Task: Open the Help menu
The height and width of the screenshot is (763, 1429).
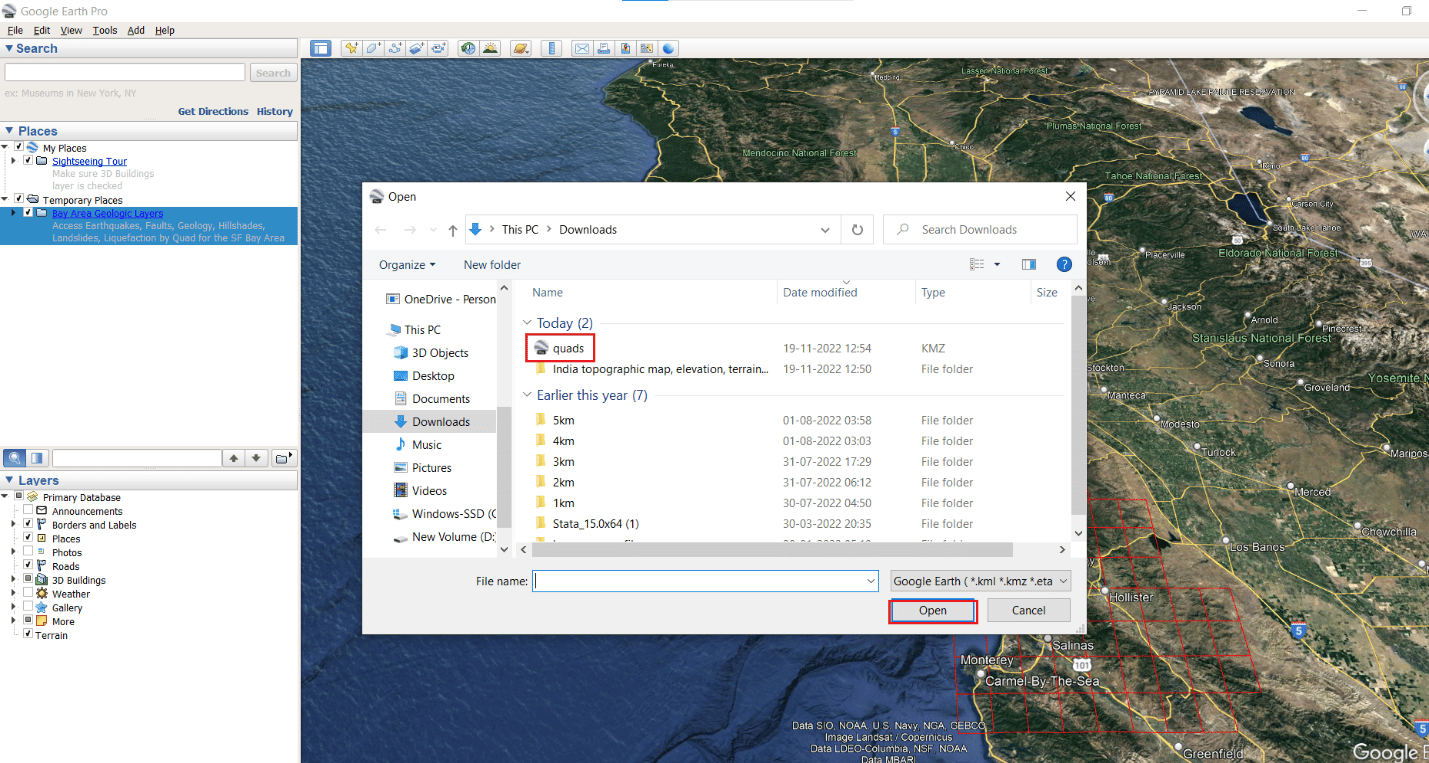Action: (165, 31)
